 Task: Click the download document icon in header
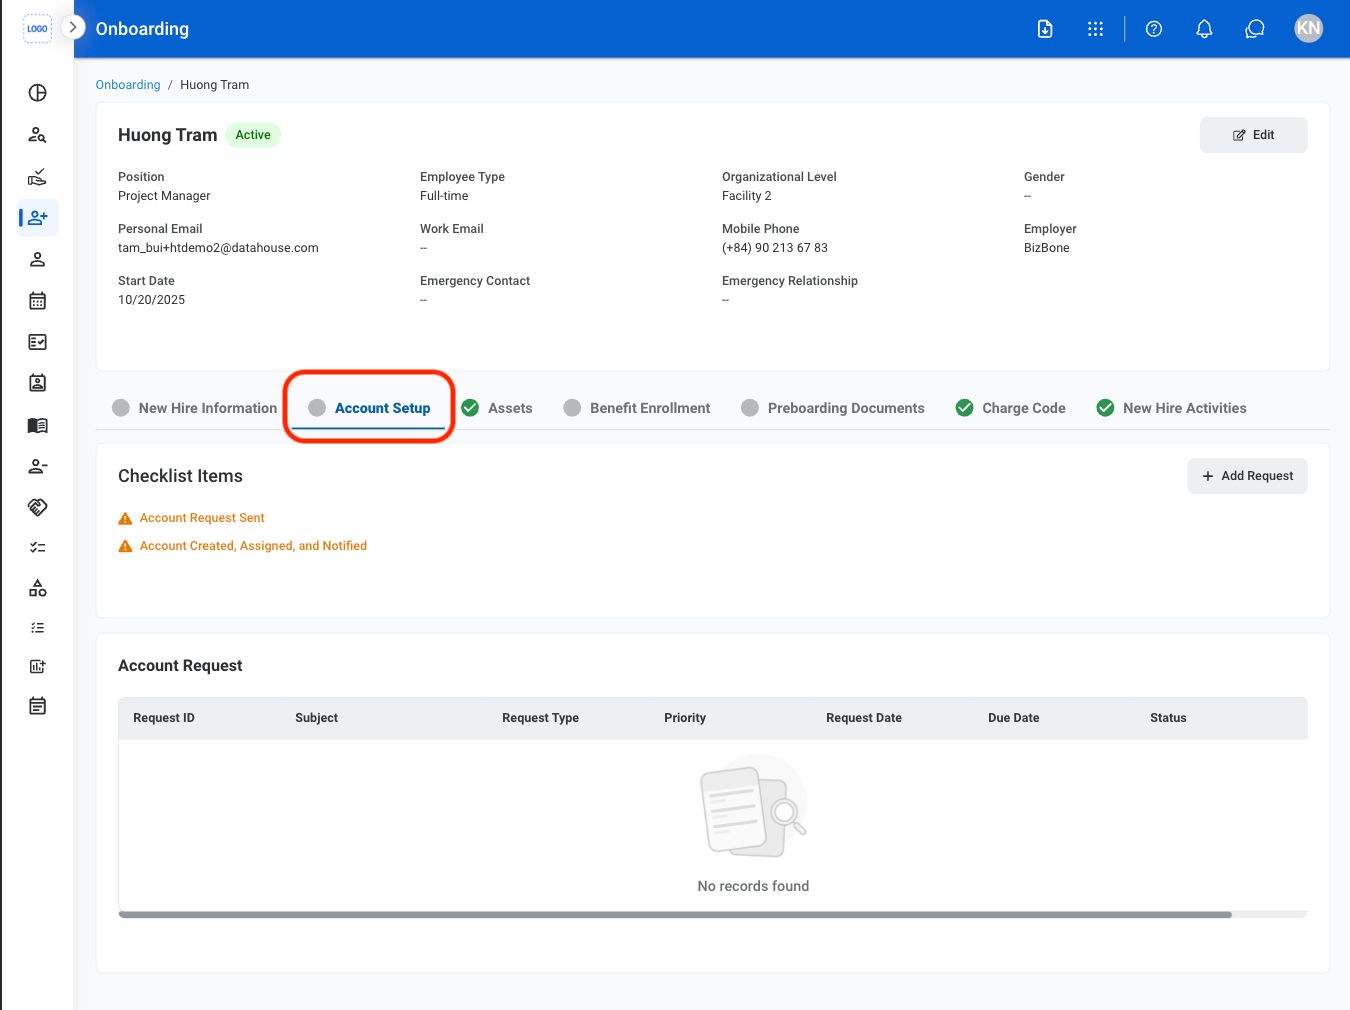(x=1045, y=29)
